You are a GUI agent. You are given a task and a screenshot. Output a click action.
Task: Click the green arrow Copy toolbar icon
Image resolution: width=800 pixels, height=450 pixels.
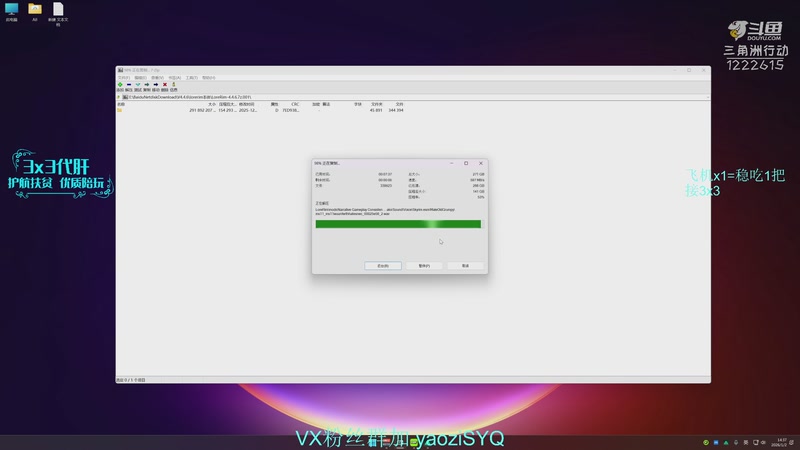click(x=147, y=85)
